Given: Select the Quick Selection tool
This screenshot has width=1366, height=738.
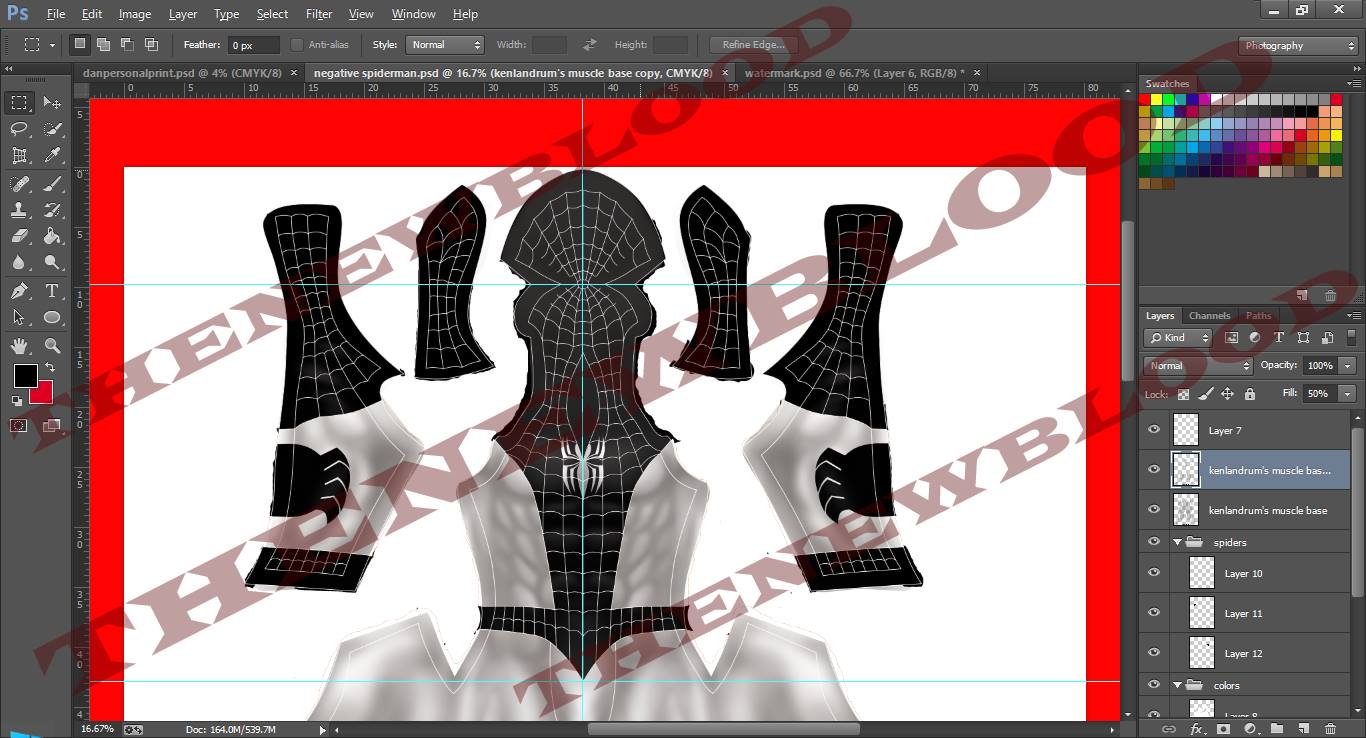Looking at the screenshot, I should [52, 129].
